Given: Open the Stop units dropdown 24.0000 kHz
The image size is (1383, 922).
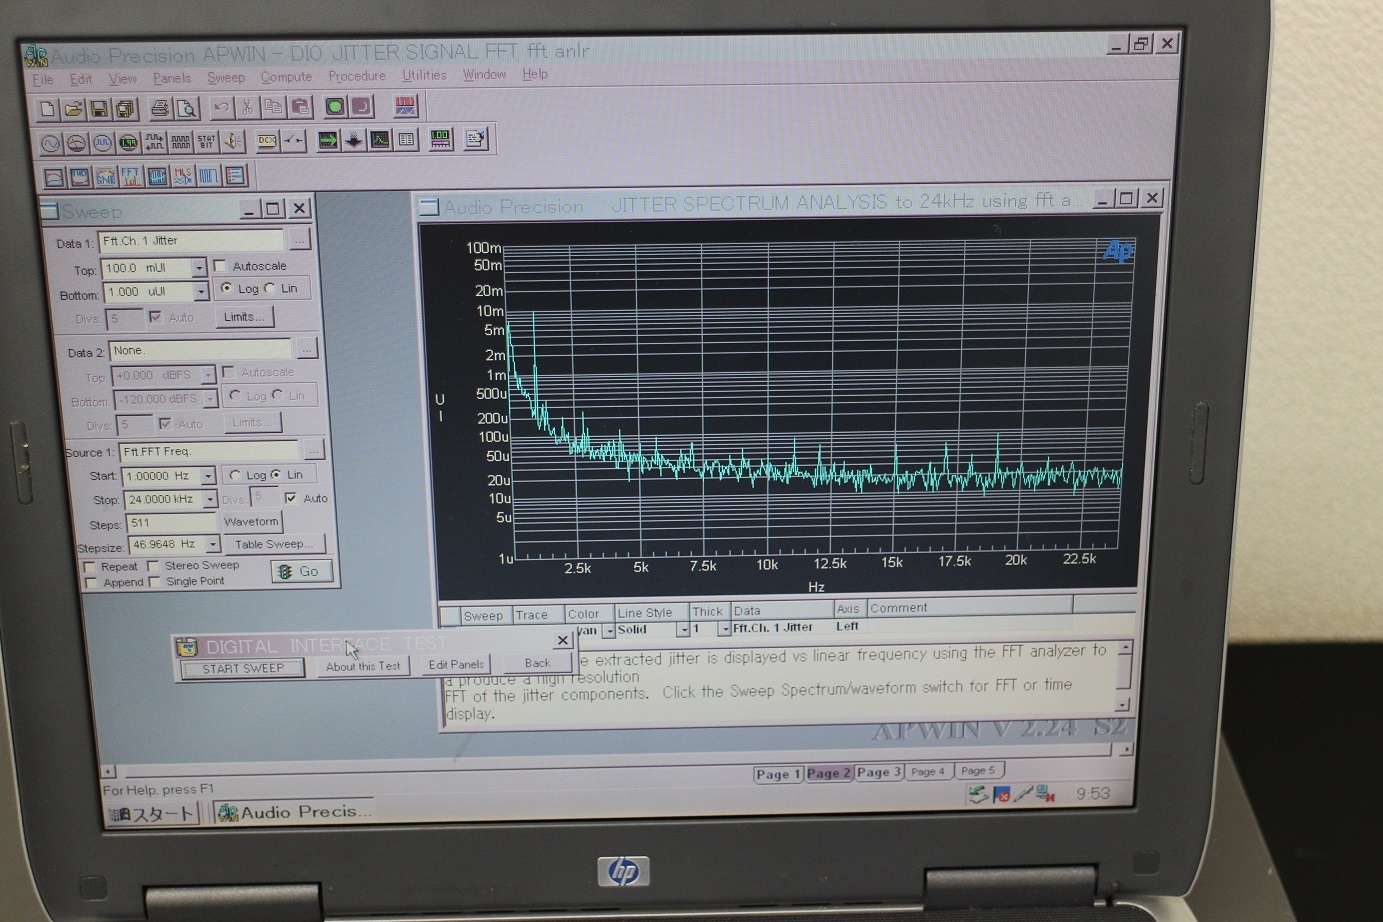Looking at the screenshot, I should [209, 499].
